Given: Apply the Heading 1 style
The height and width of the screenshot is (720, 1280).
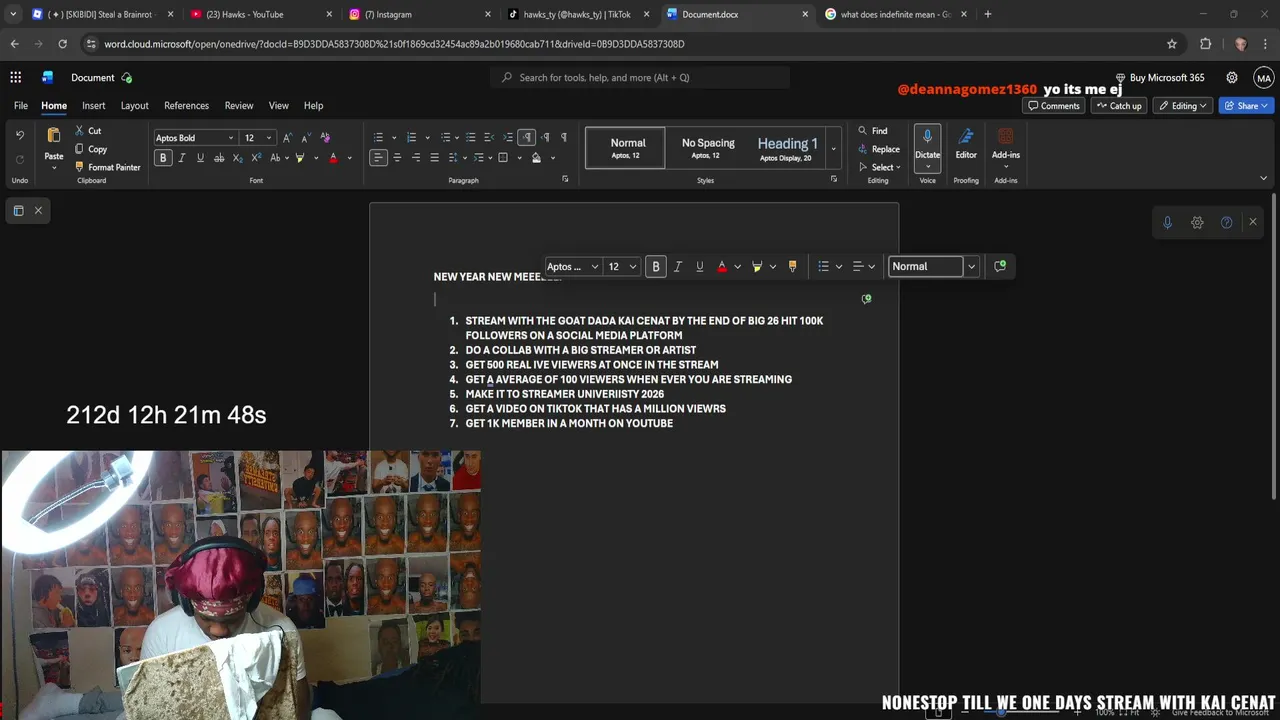Looking at the screenshot, I should (x=787, y=148).
